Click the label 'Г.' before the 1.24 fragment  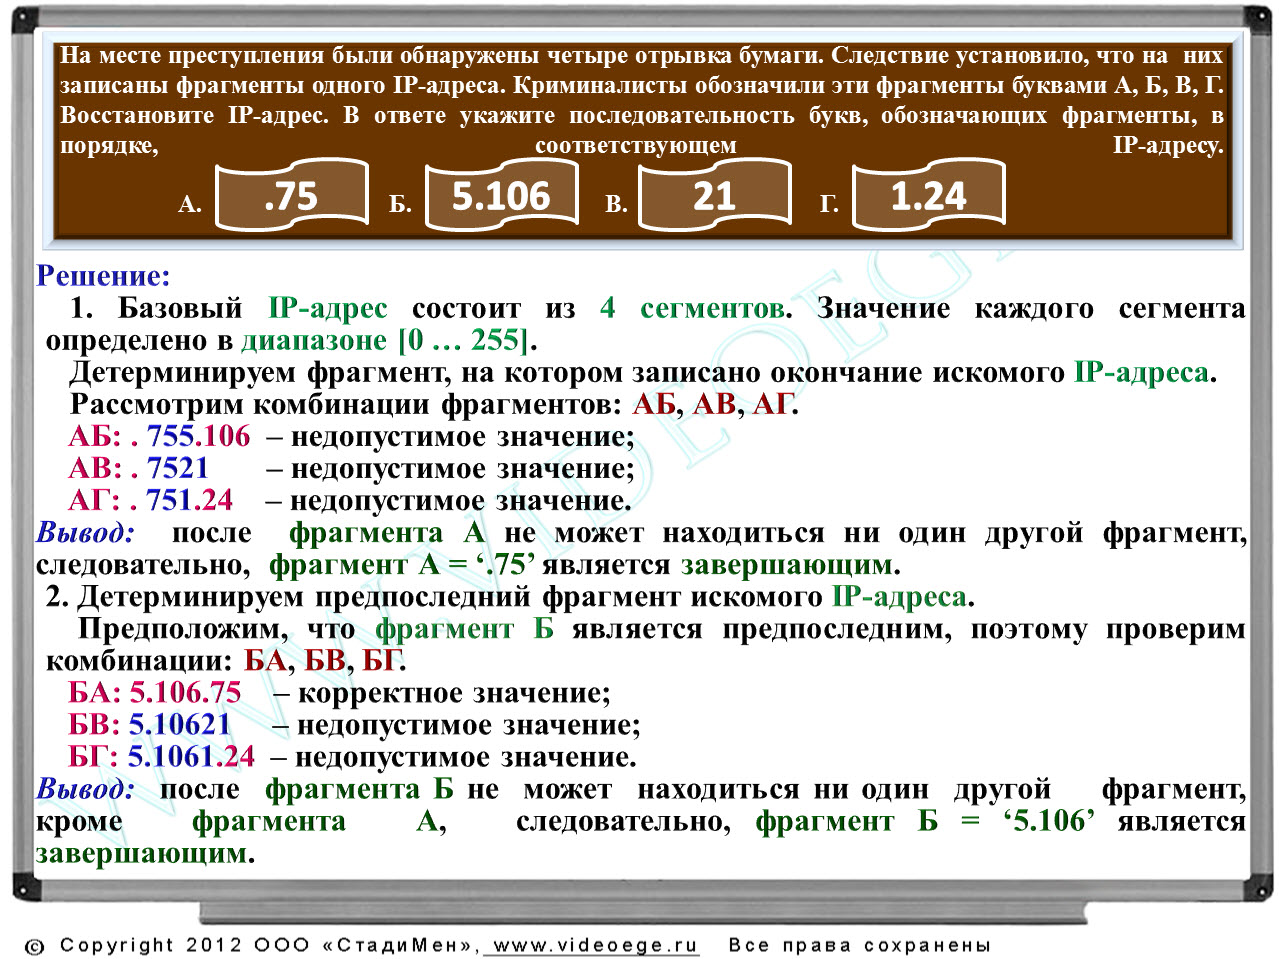tap(829, 205)
